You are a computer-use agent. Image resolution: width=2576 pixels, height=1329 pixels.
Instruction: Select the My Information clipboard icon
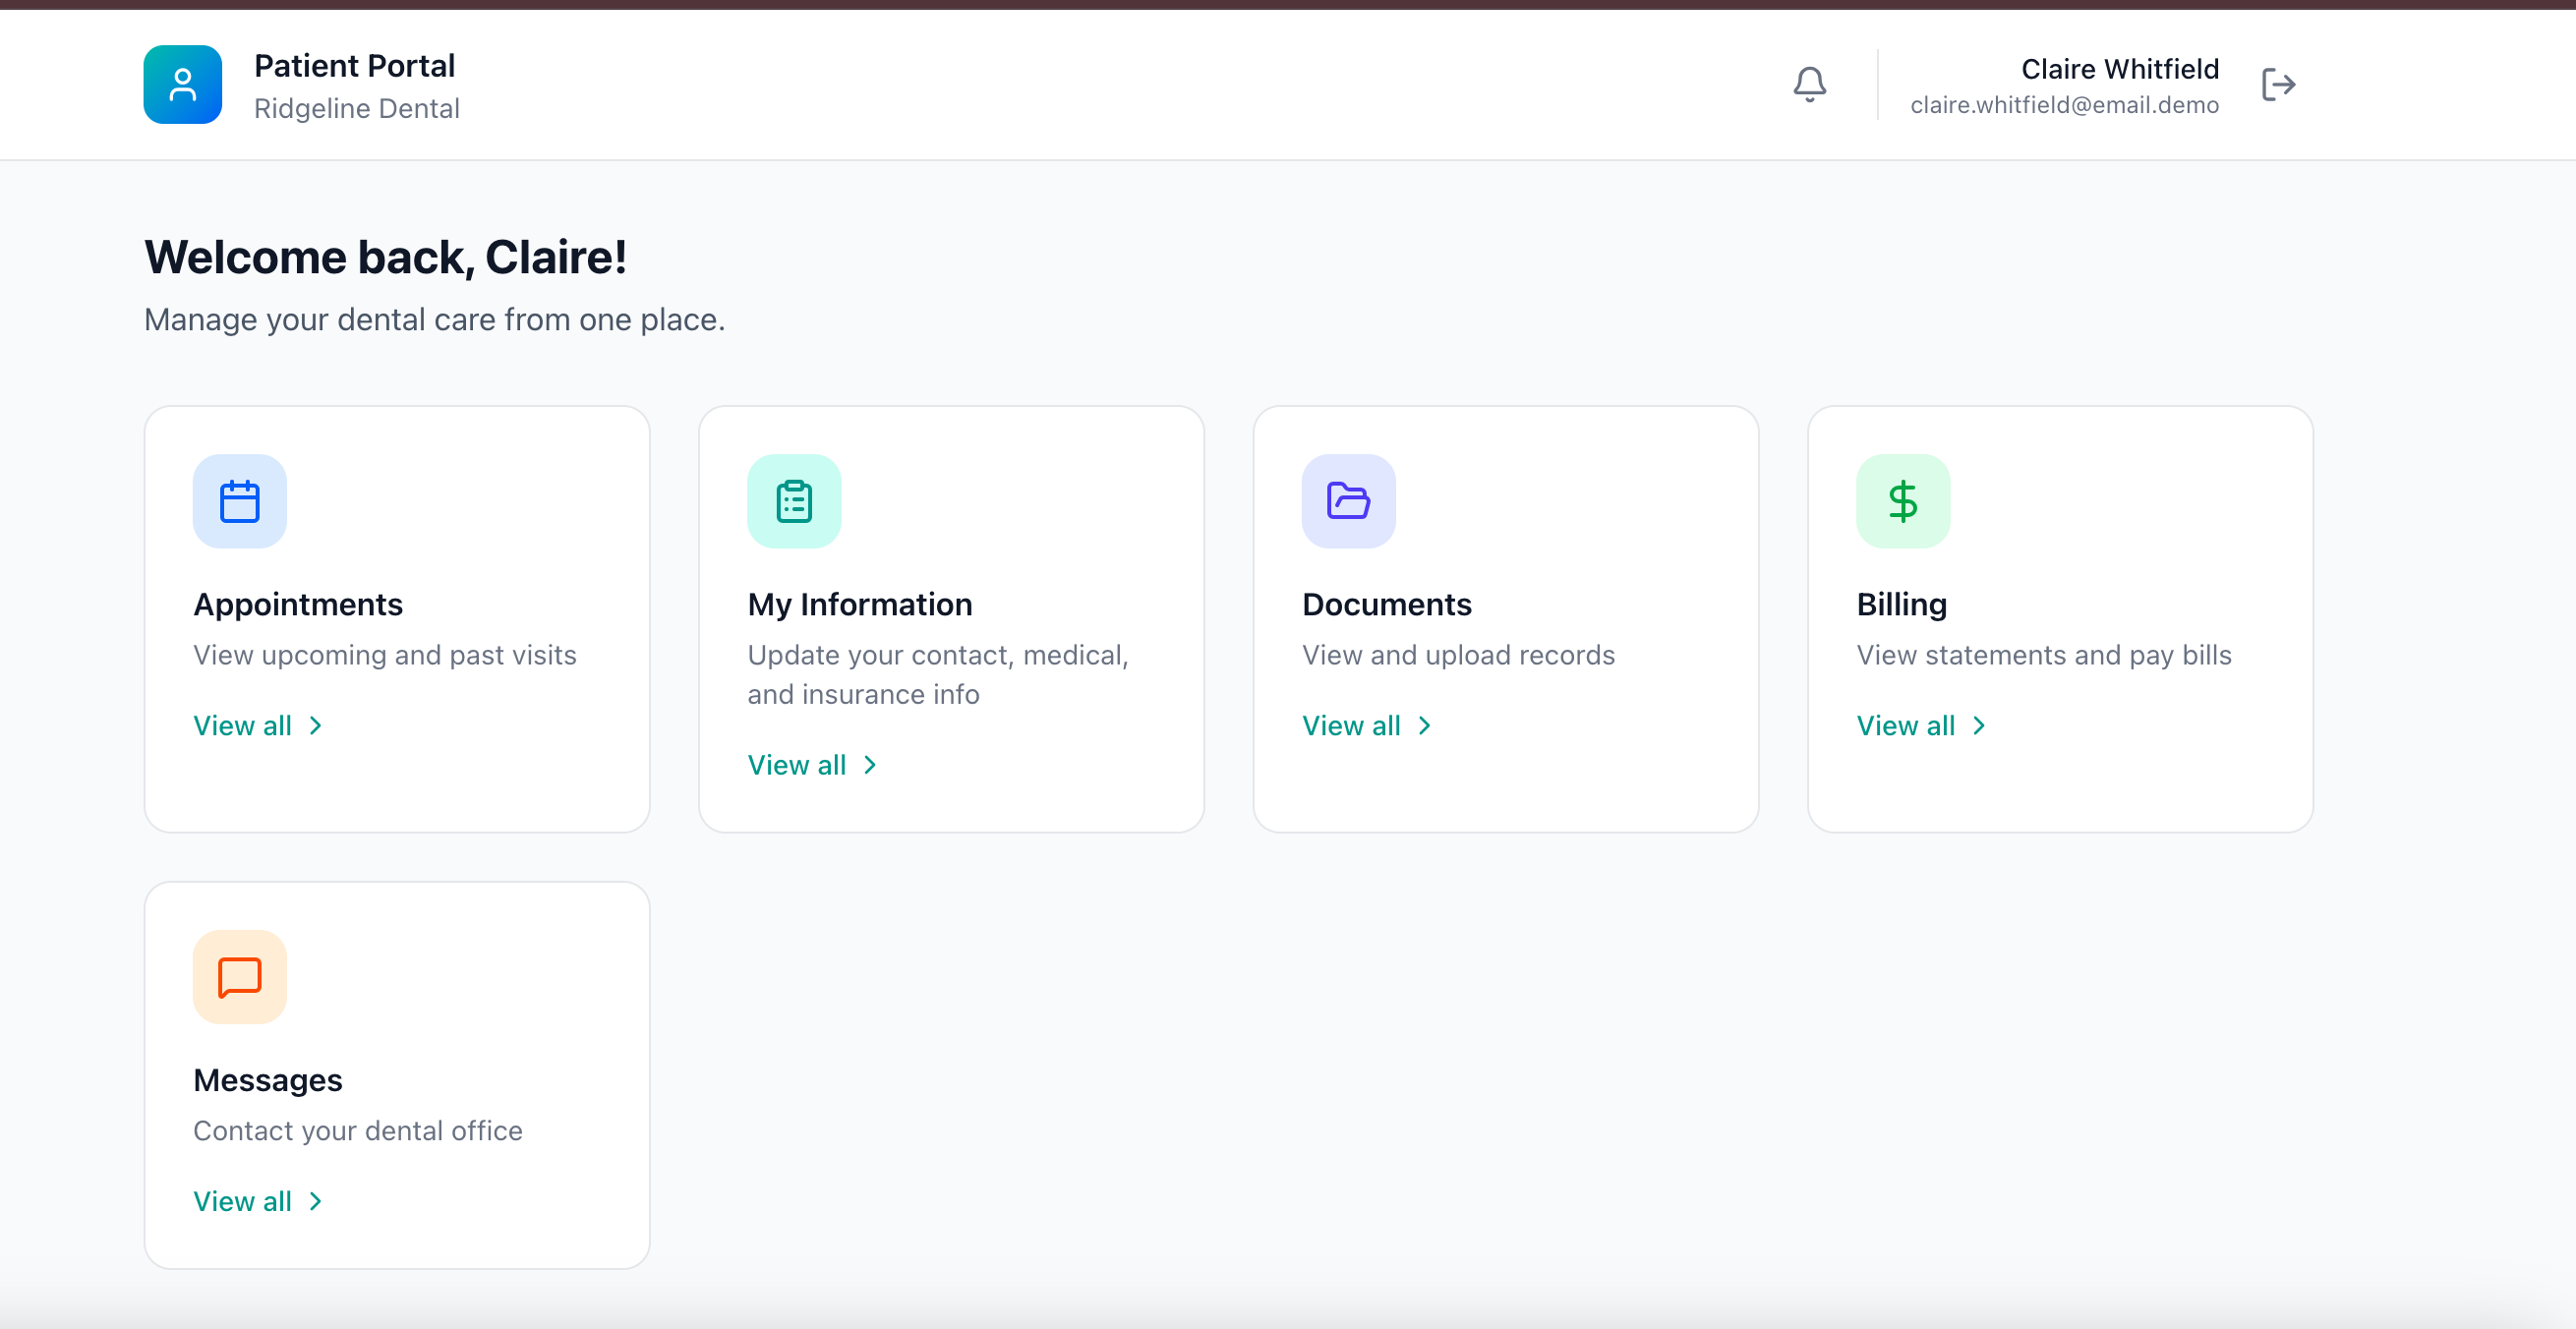(x=794, y=501)
